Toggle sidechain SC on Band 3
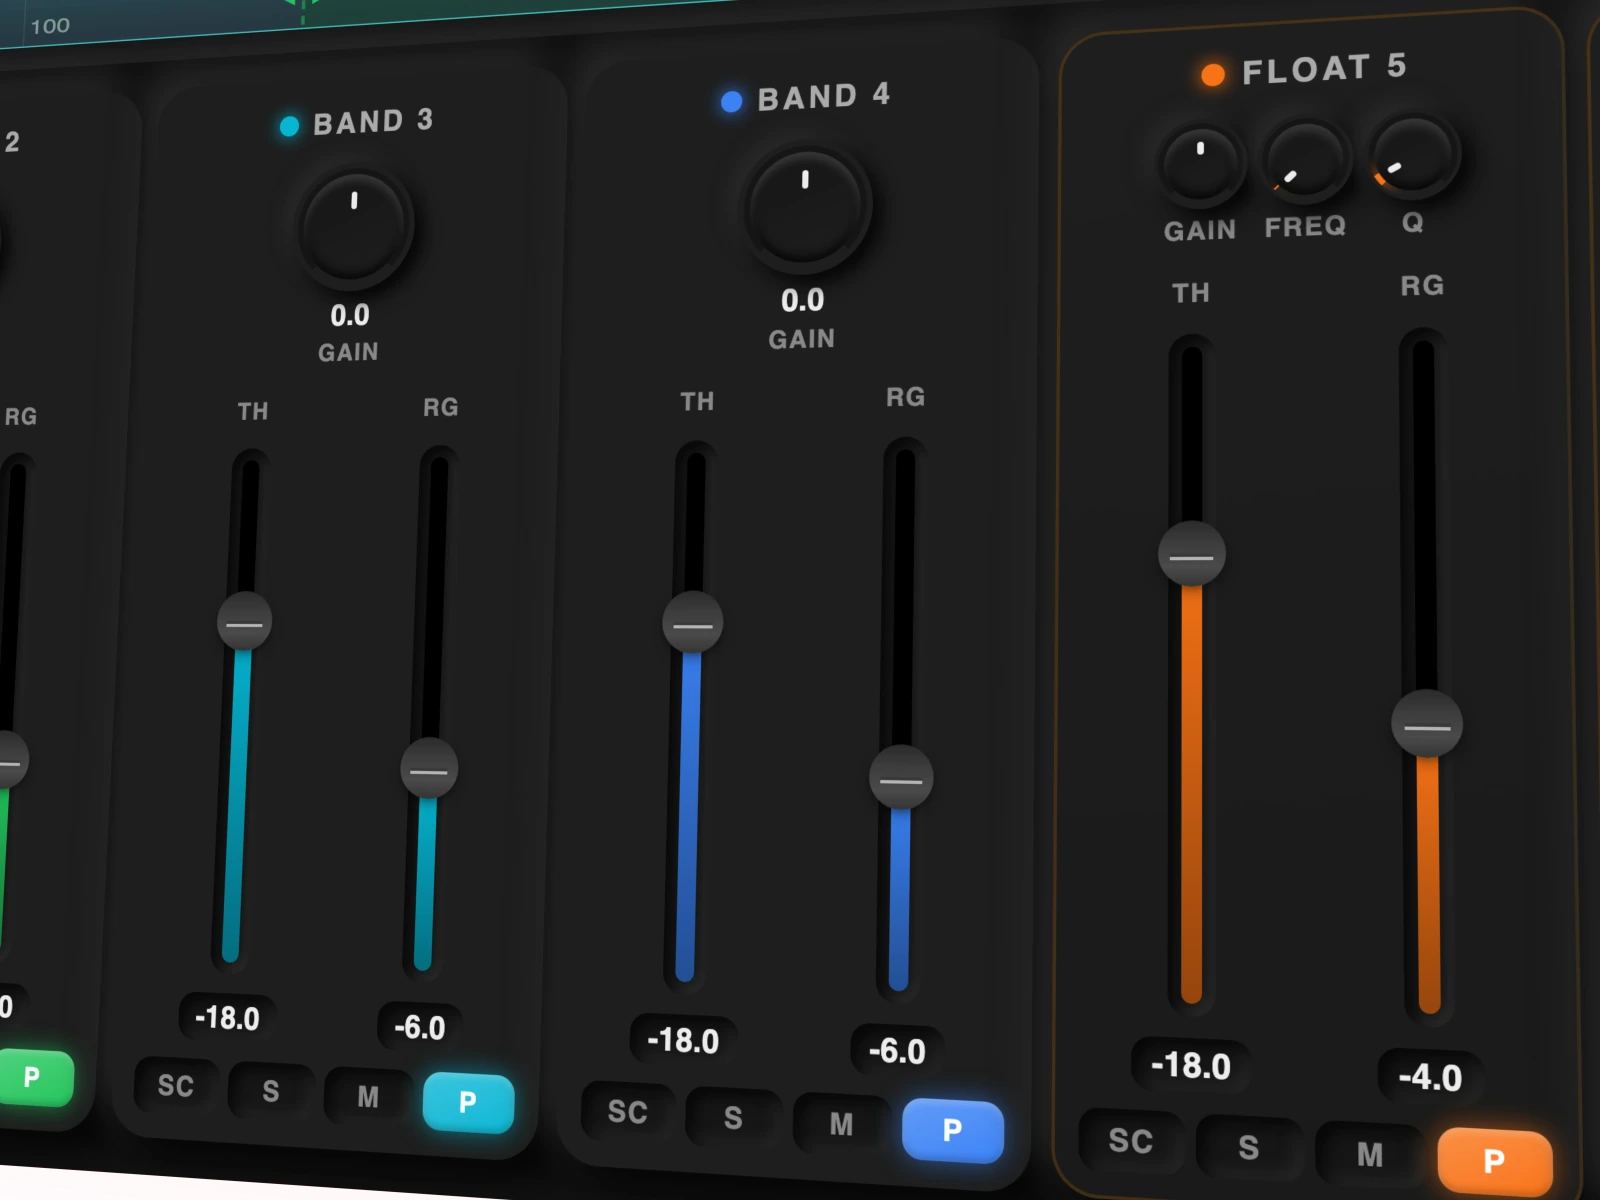Screen dimensions: 1600x1200 point(176,1085)
